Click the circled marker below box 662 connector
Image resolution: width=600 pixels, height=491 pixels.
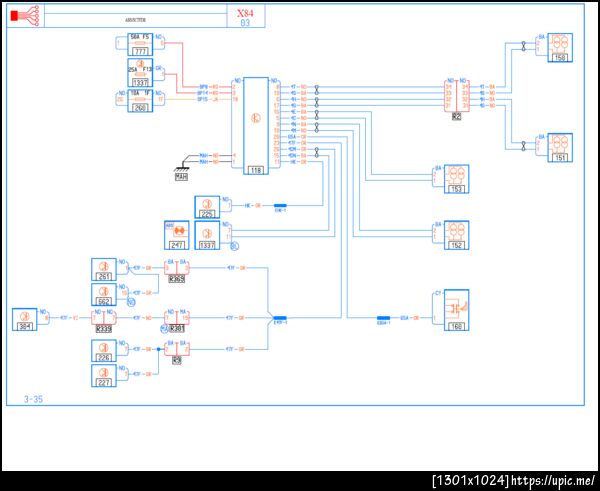pos(131,302)
